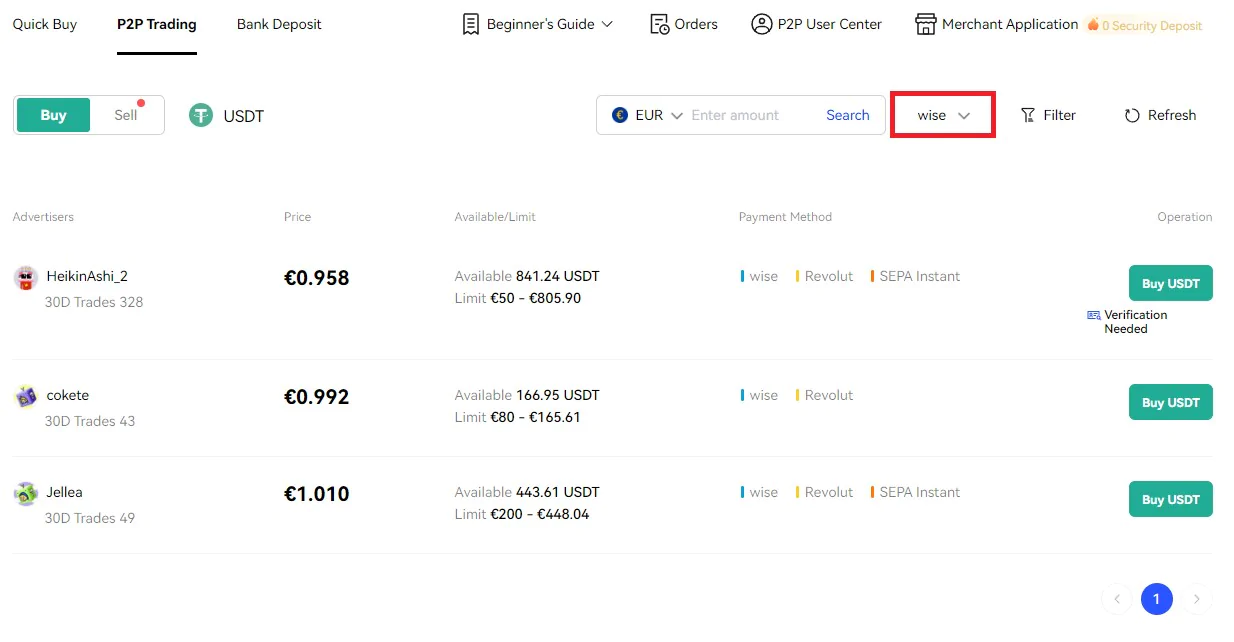Click the Verification Needed label

(1135, 322)
